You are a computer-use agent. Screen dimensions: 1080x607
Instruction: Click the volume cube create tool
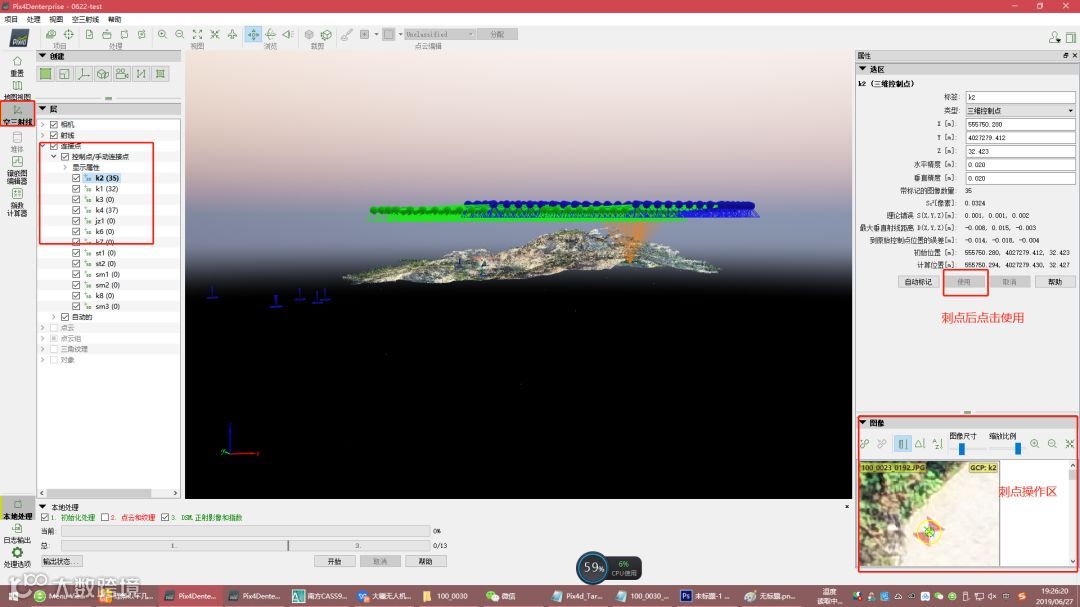coord(103,74)
